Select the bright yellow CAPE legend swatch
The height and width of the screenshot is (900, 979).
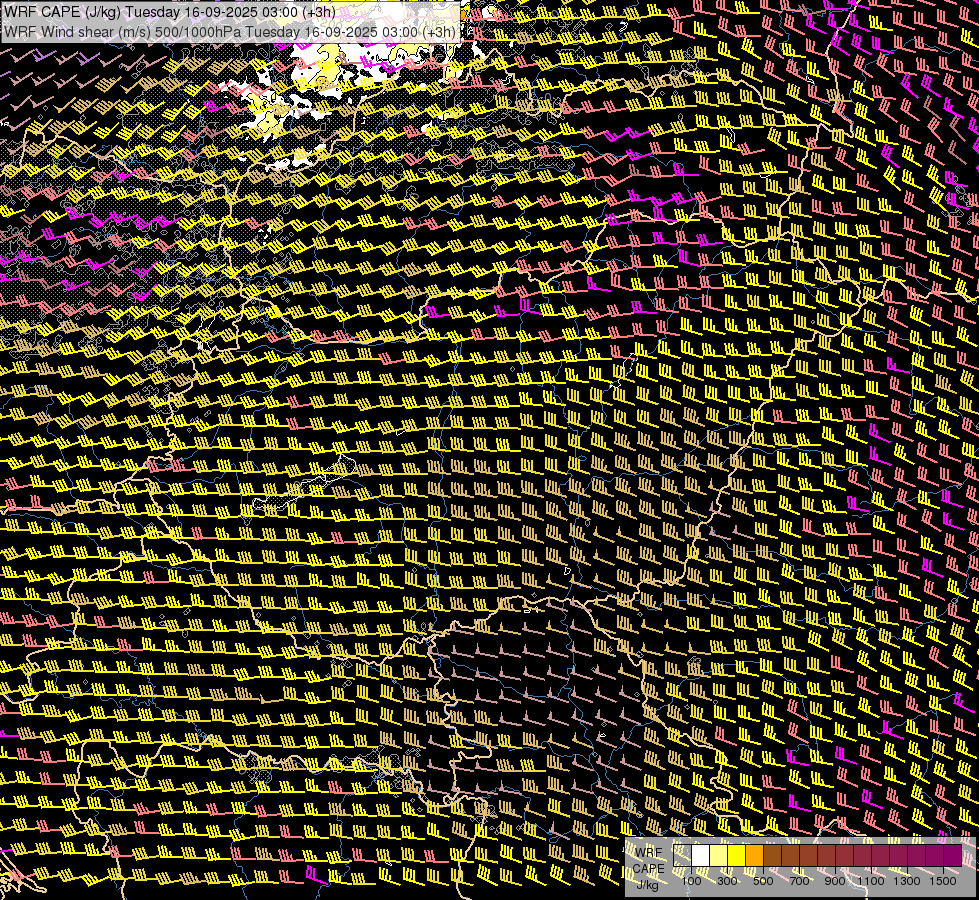[737, 856]
